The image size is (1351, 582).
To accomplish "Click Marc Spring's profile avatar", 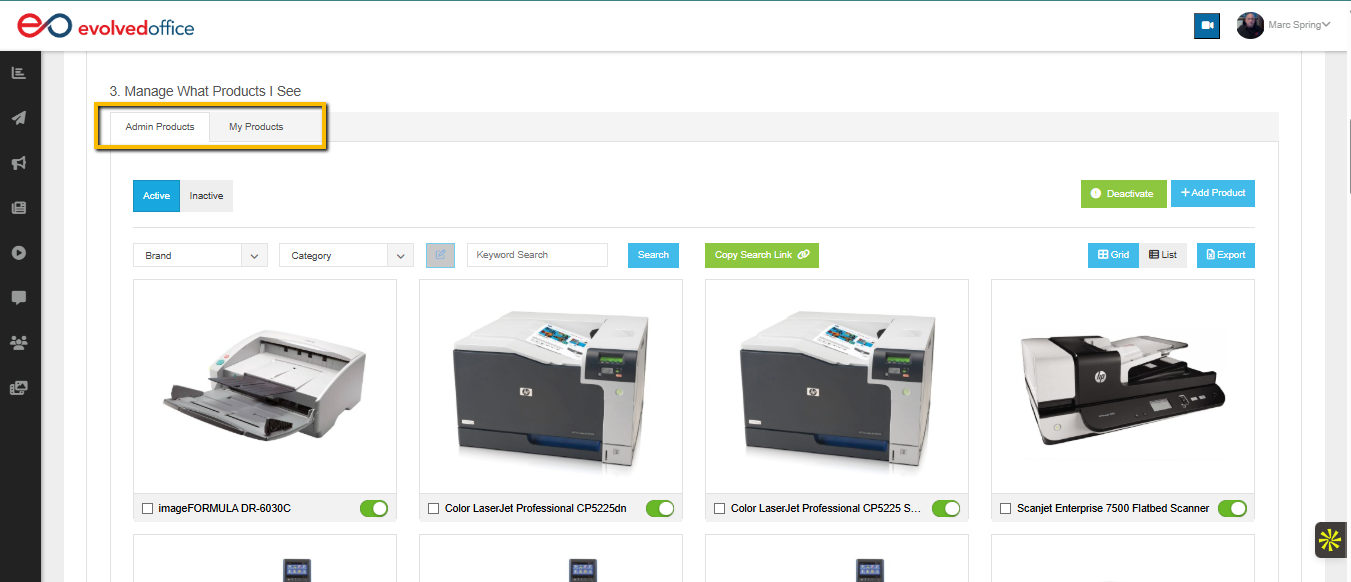I will pos(1250,25).
